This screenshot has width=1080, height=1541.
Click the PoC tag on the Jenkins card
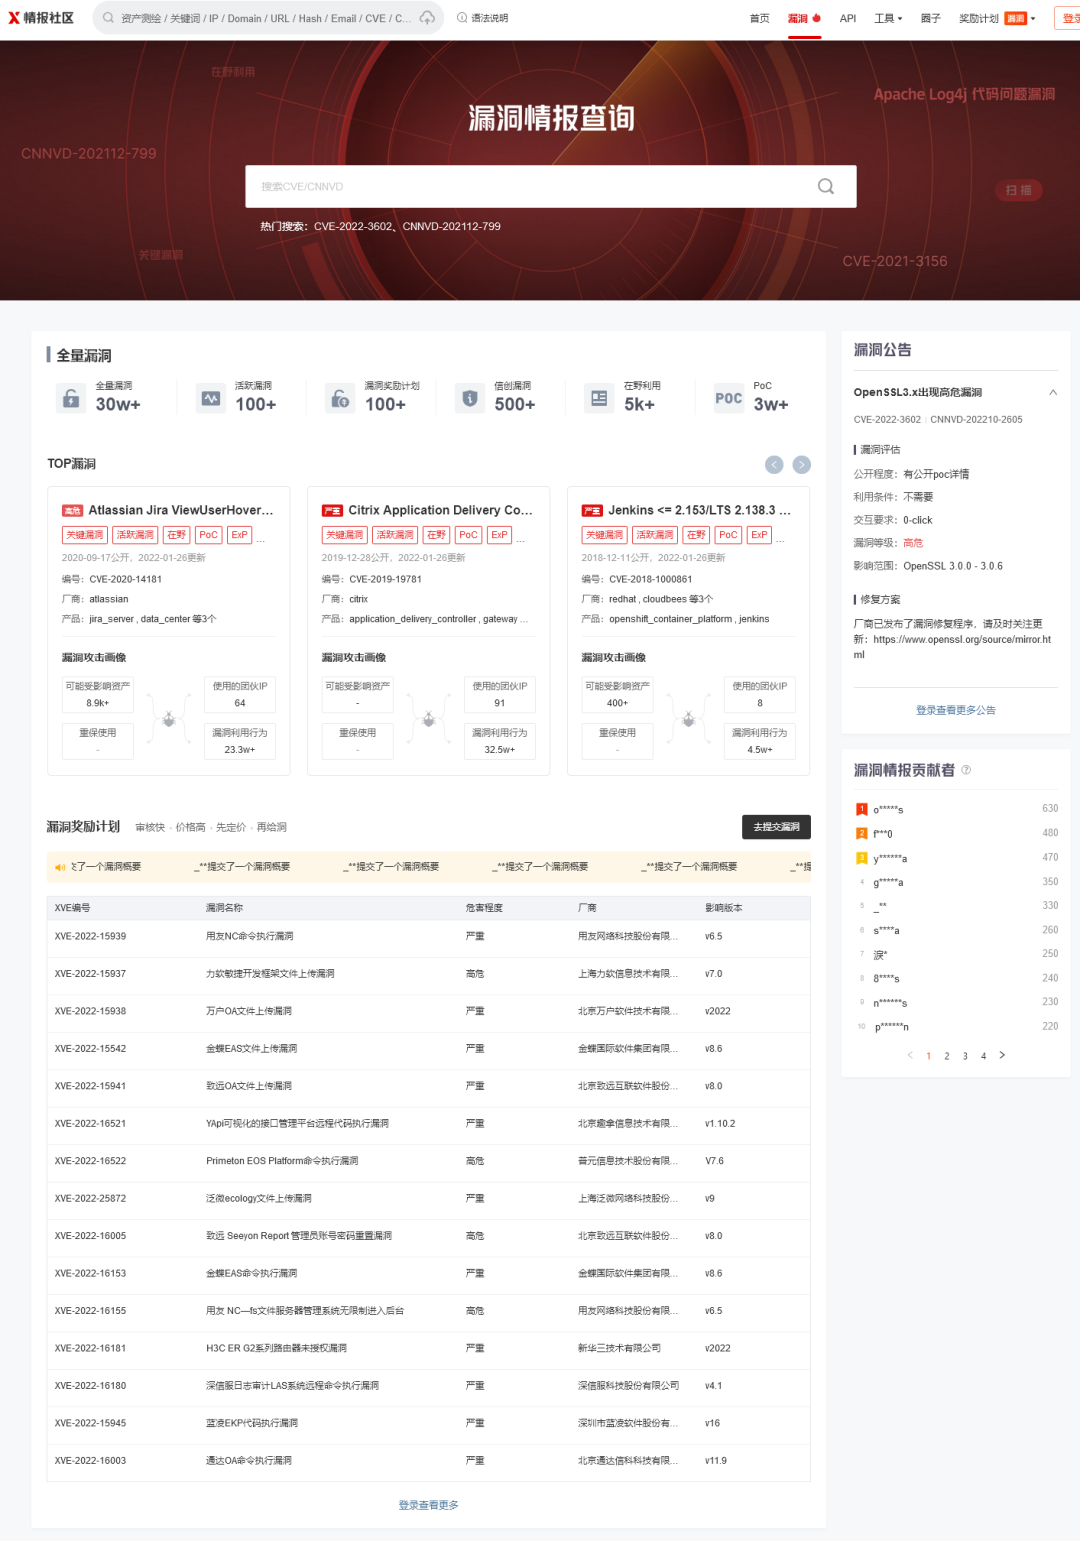[x=728, y=535]
